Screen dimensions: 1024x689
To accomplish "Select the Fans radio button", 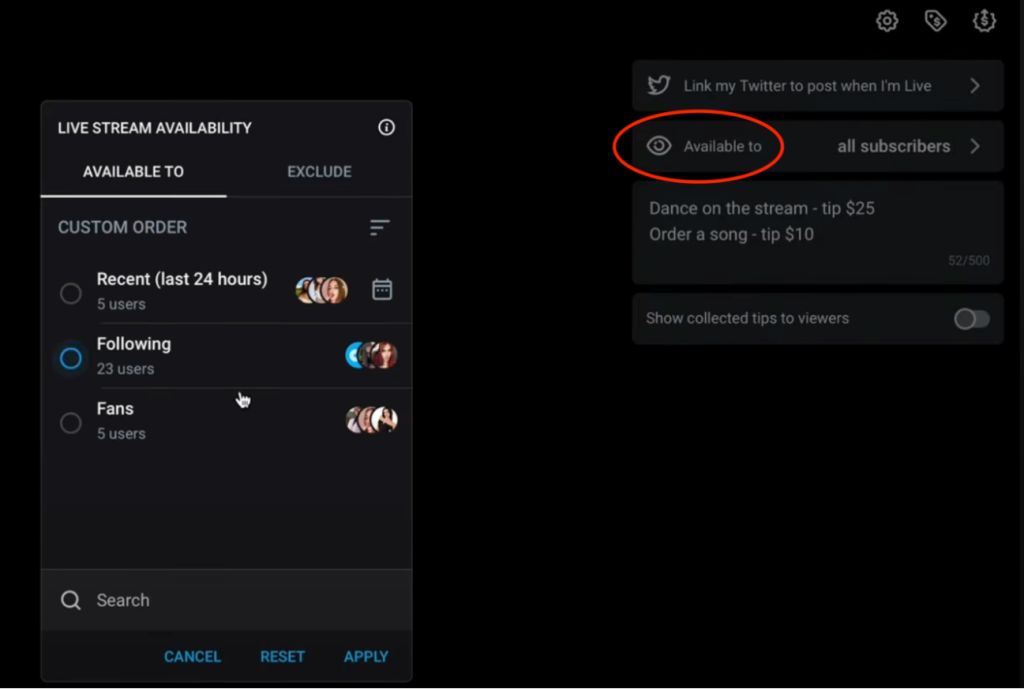I will click(71, 423).
